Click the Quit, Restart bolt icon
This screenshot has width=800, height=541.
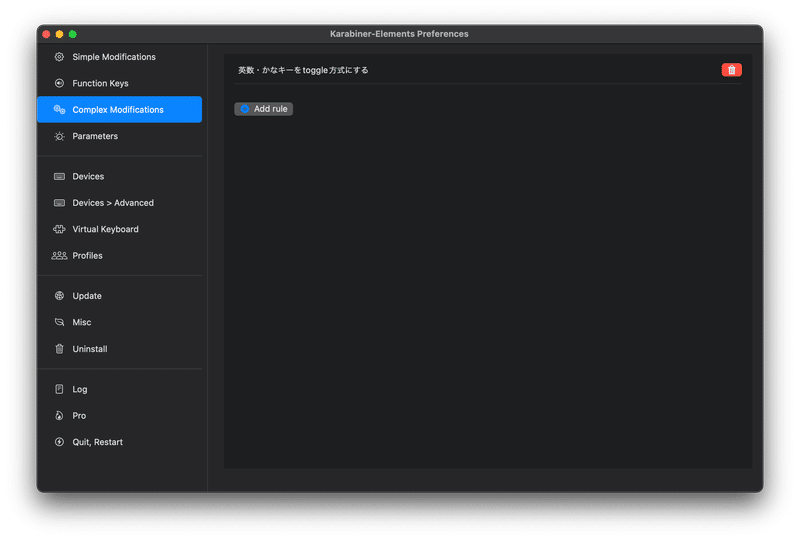point(59,442)
